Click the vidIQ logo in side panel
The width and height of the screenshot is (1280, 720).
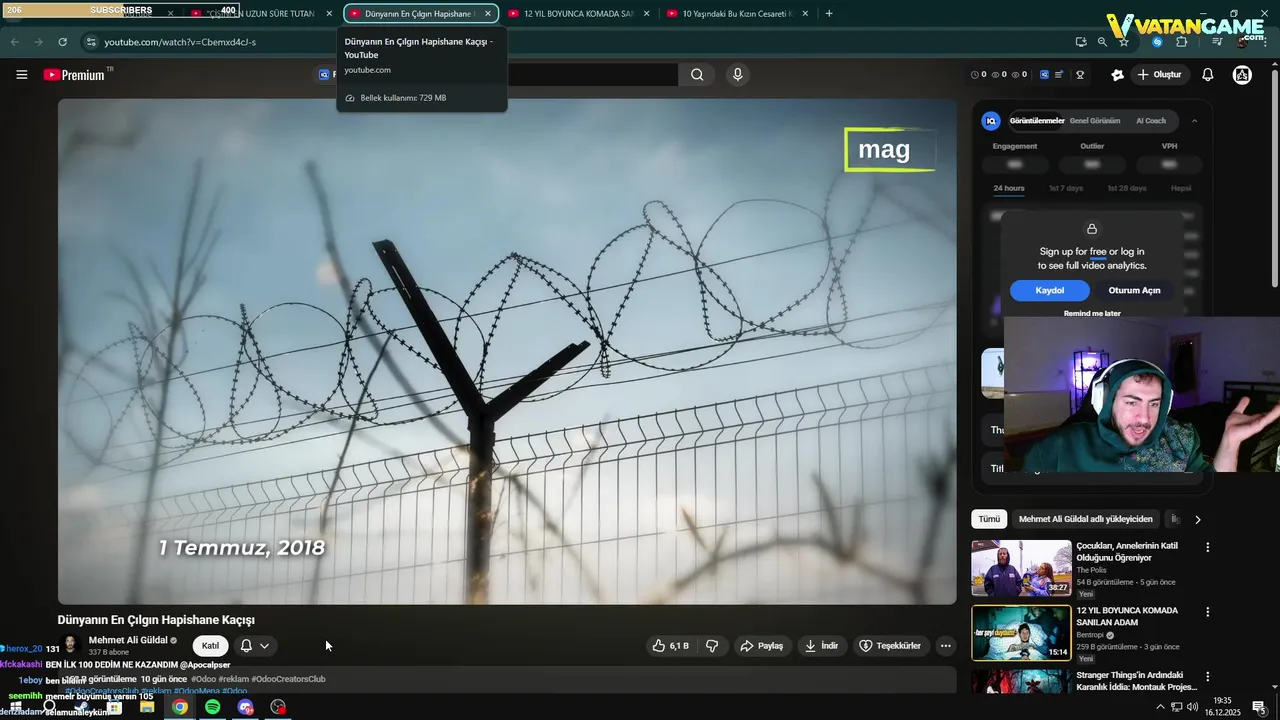pos(991,121)
